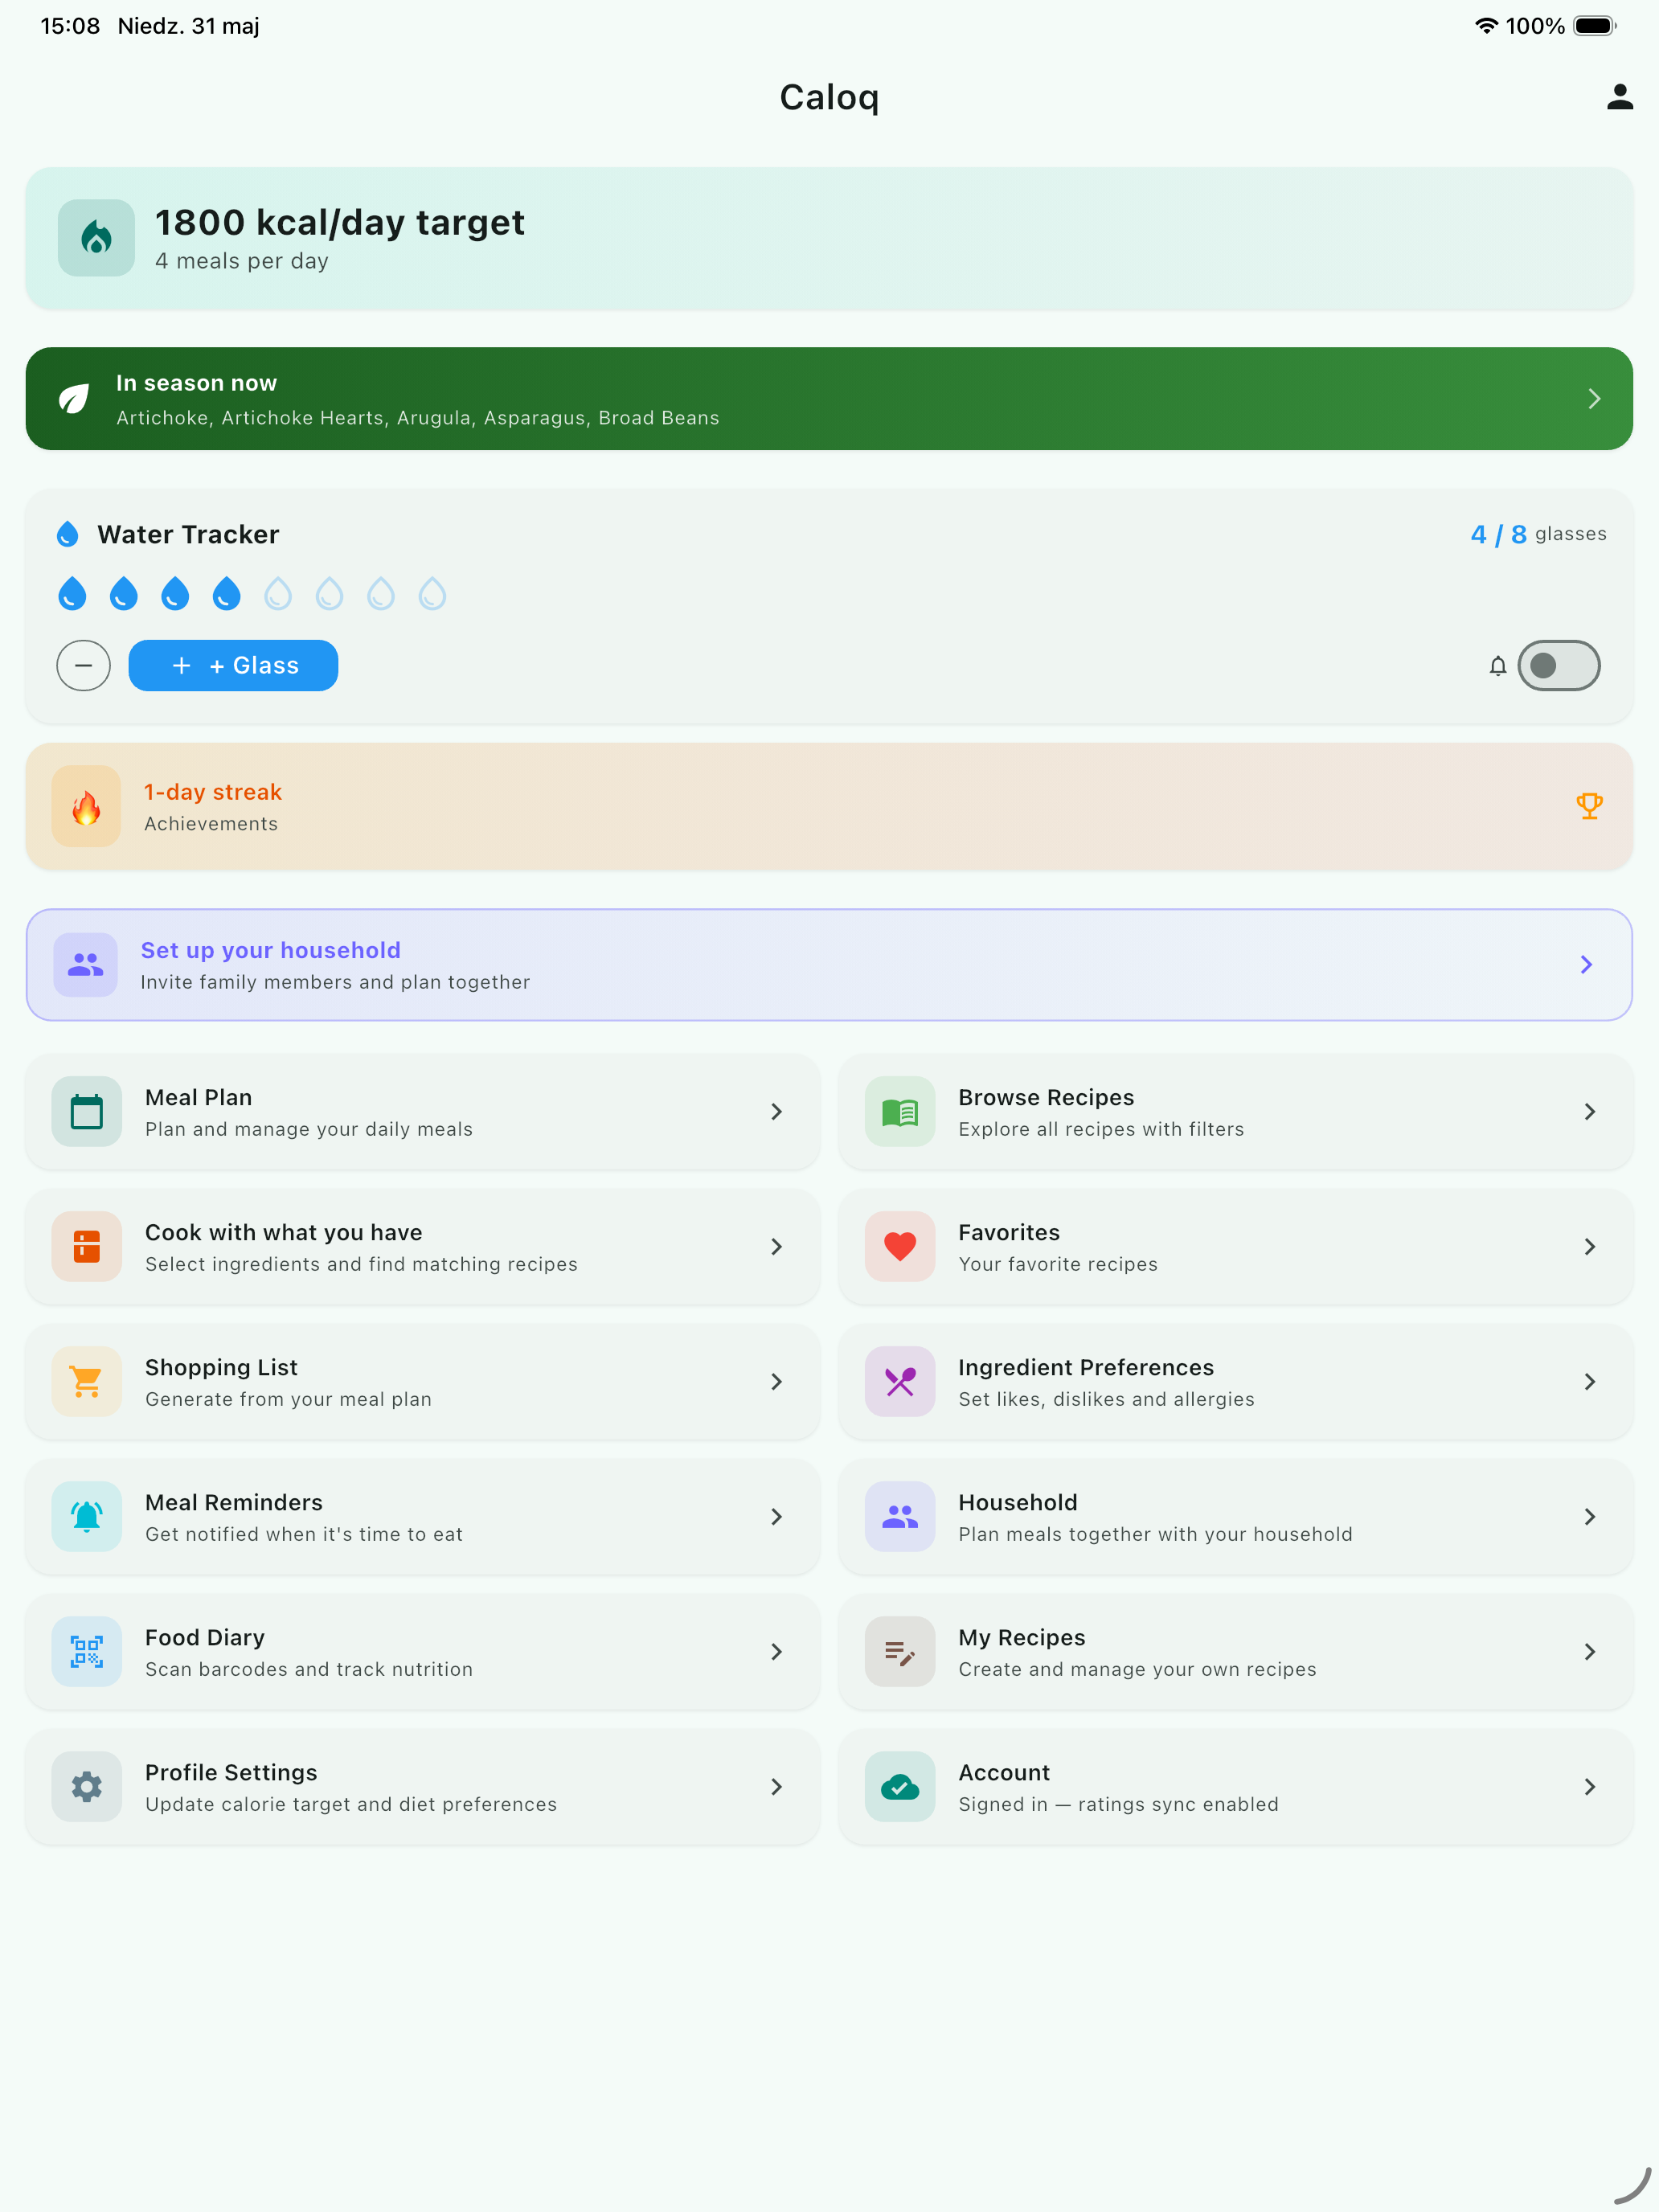The image size is (1659, 2212).
Task: Tap the seventh (empty) water drop
Action: pyautogui.click(x=381, y=594)
